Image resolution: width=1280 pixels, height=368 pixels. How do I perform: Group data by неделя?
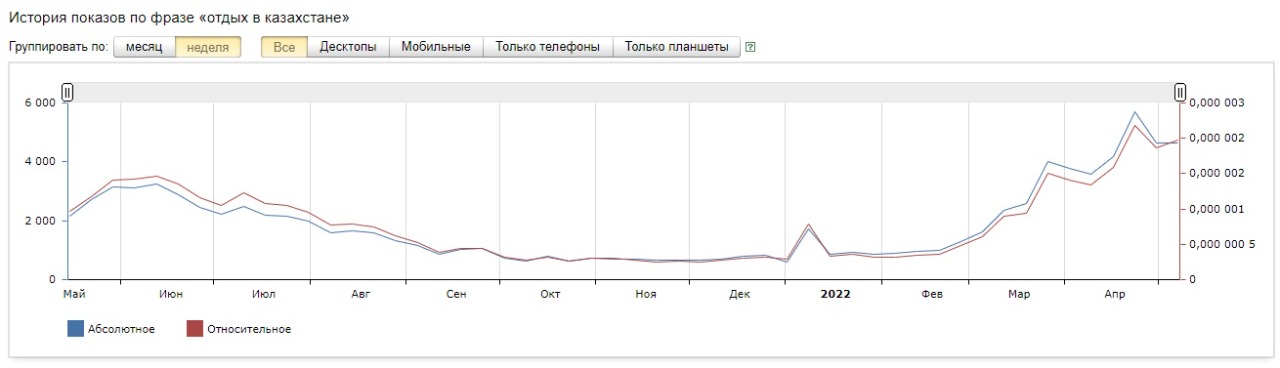click(208, 47)
